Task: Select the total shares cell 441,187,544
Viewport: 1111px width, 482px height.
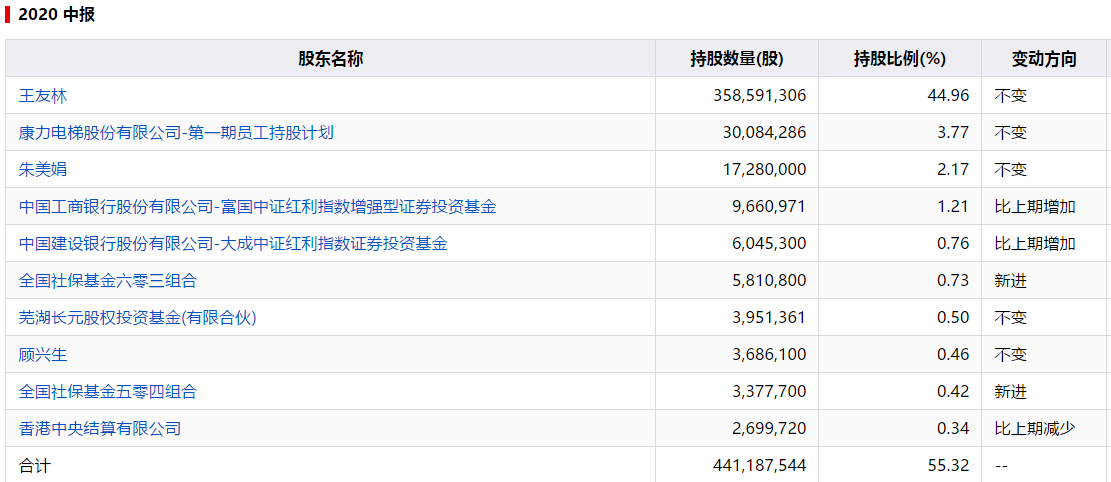Action: point(760,466)
